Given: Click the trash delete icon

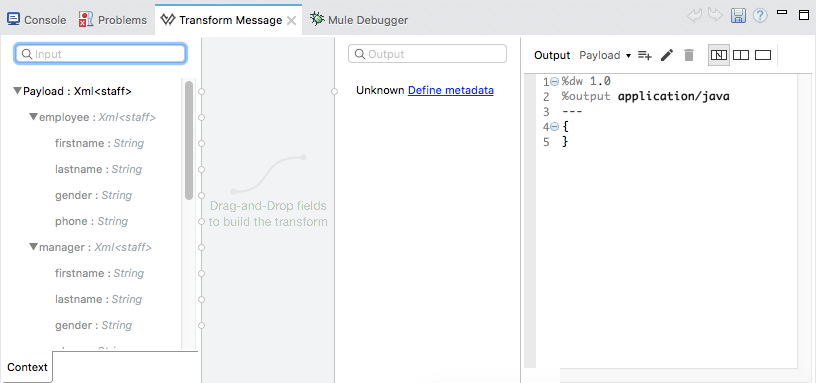Looking at the screenshot, I should [689, 55].
